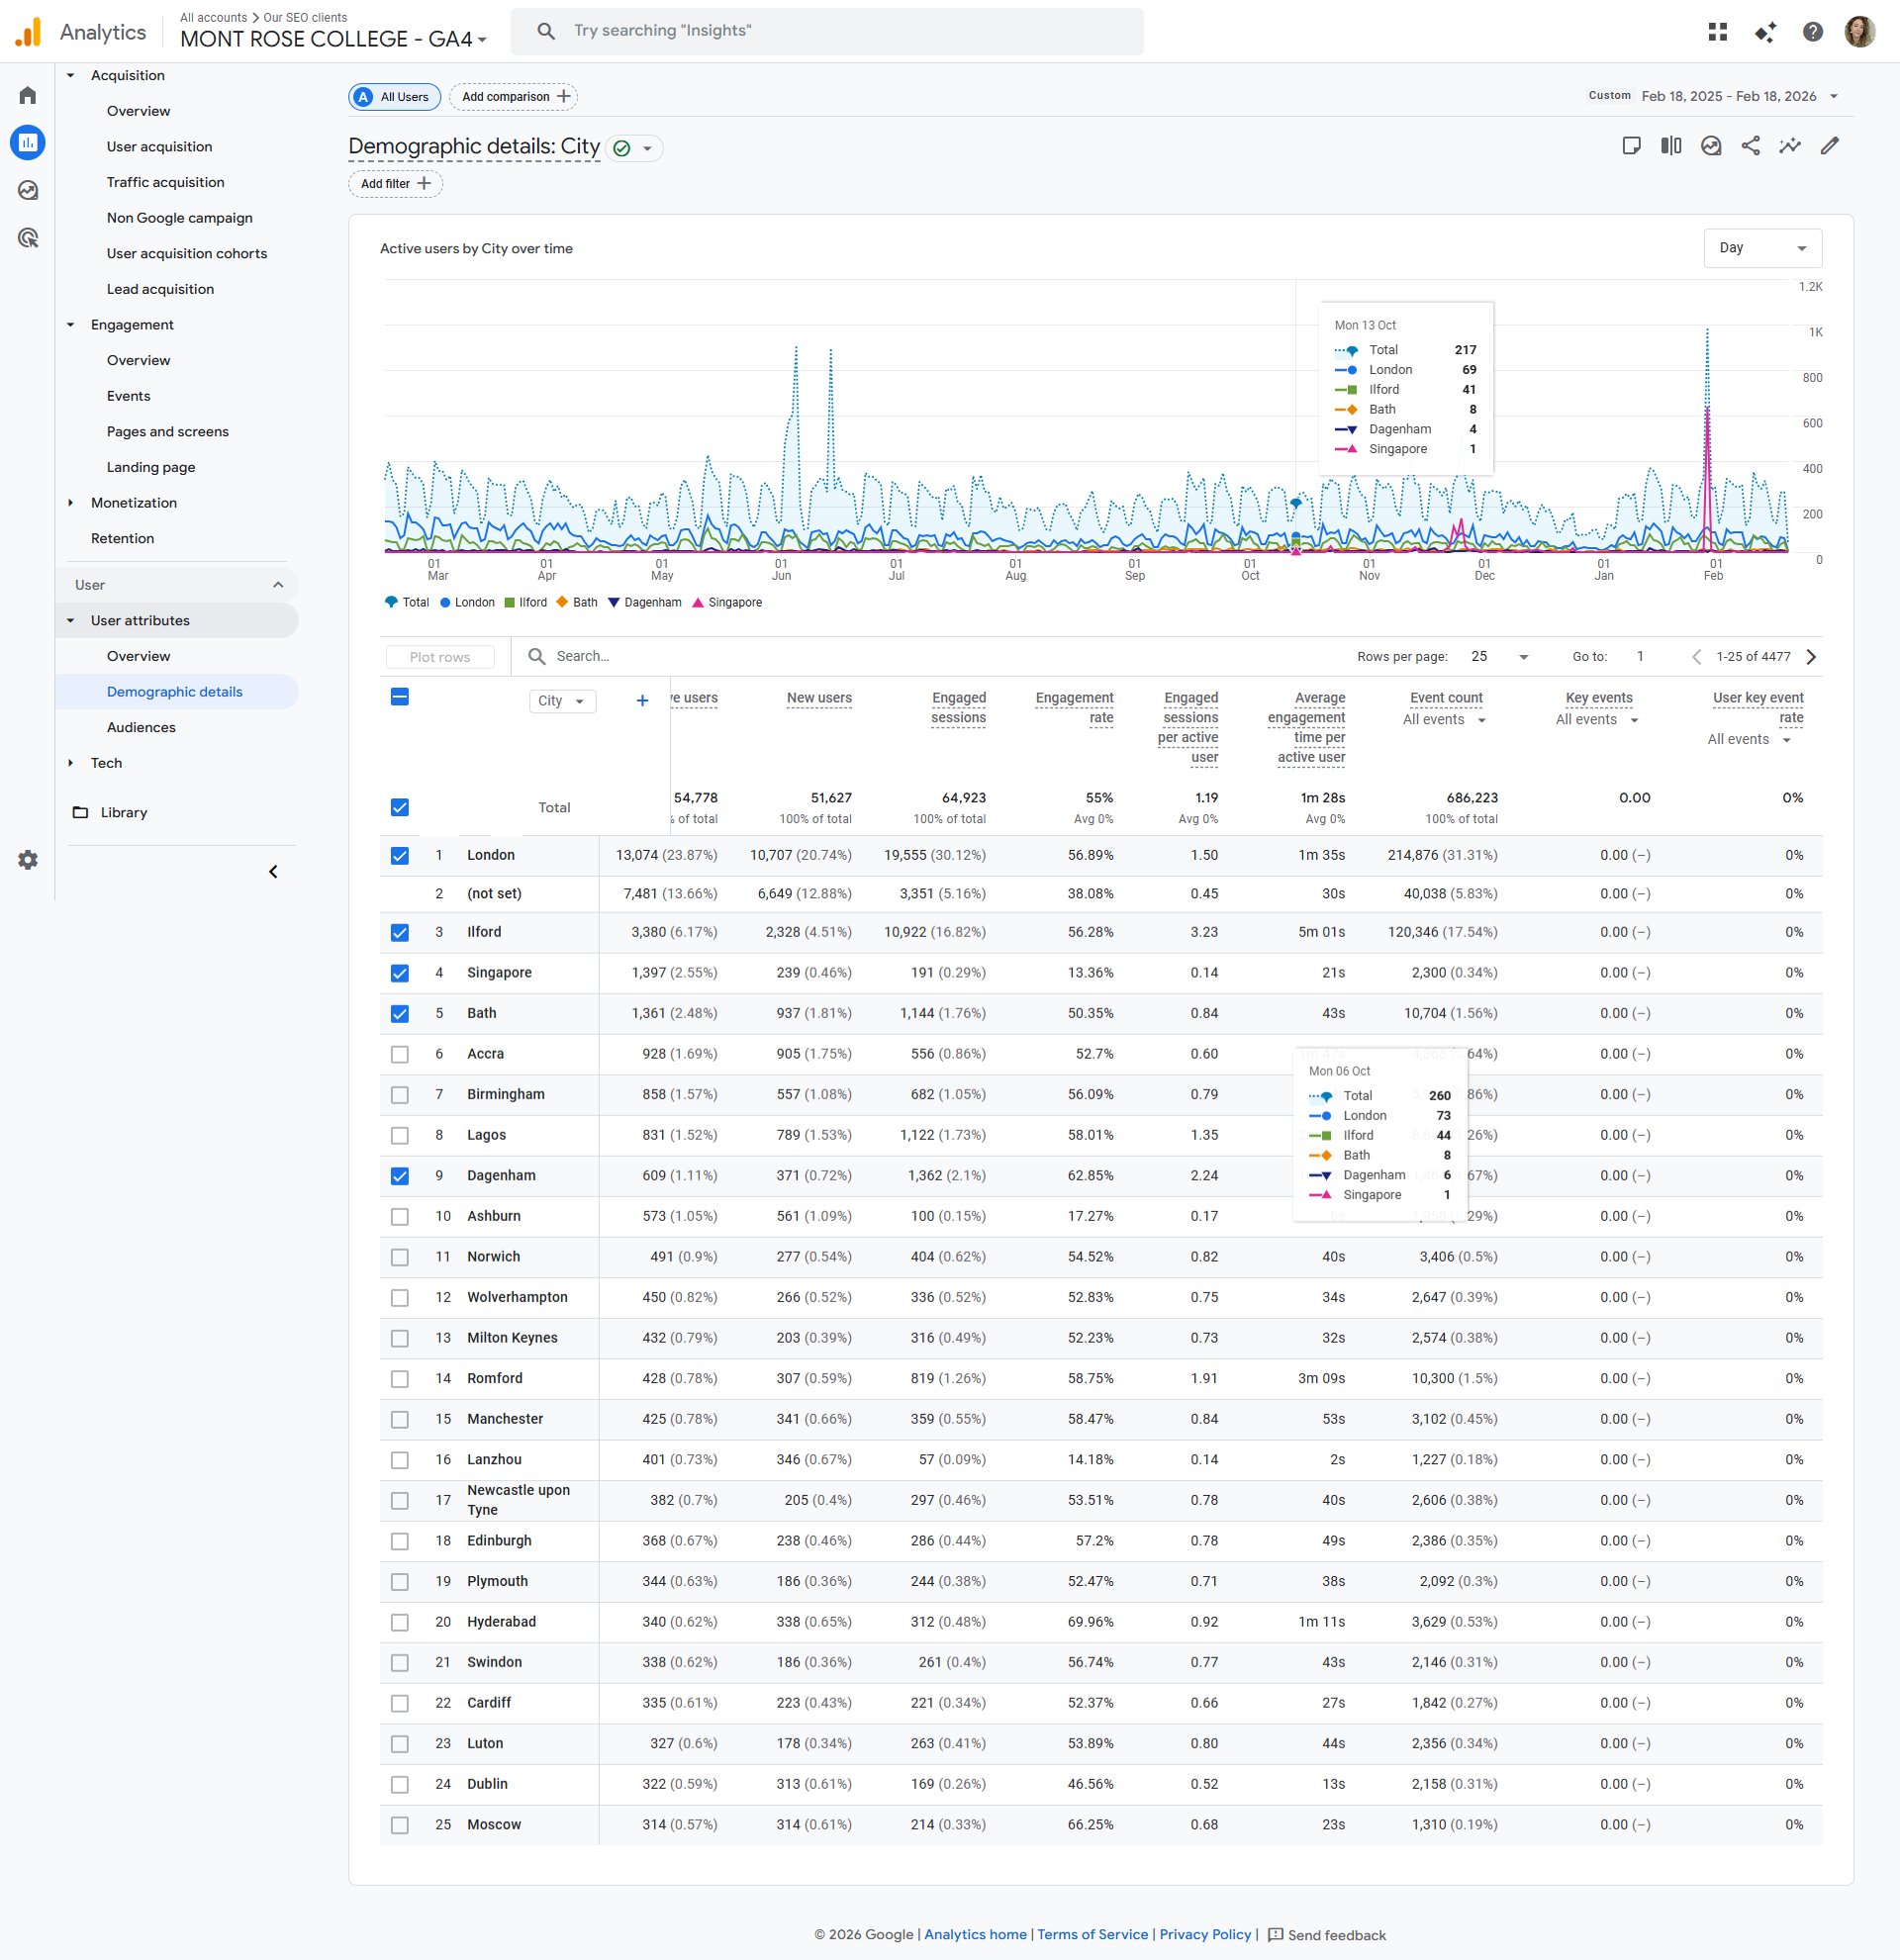The width and height of the screenshot is (1900, 1960).
Task: Check the Accra row checkbox
Action: click(400, 1054)
